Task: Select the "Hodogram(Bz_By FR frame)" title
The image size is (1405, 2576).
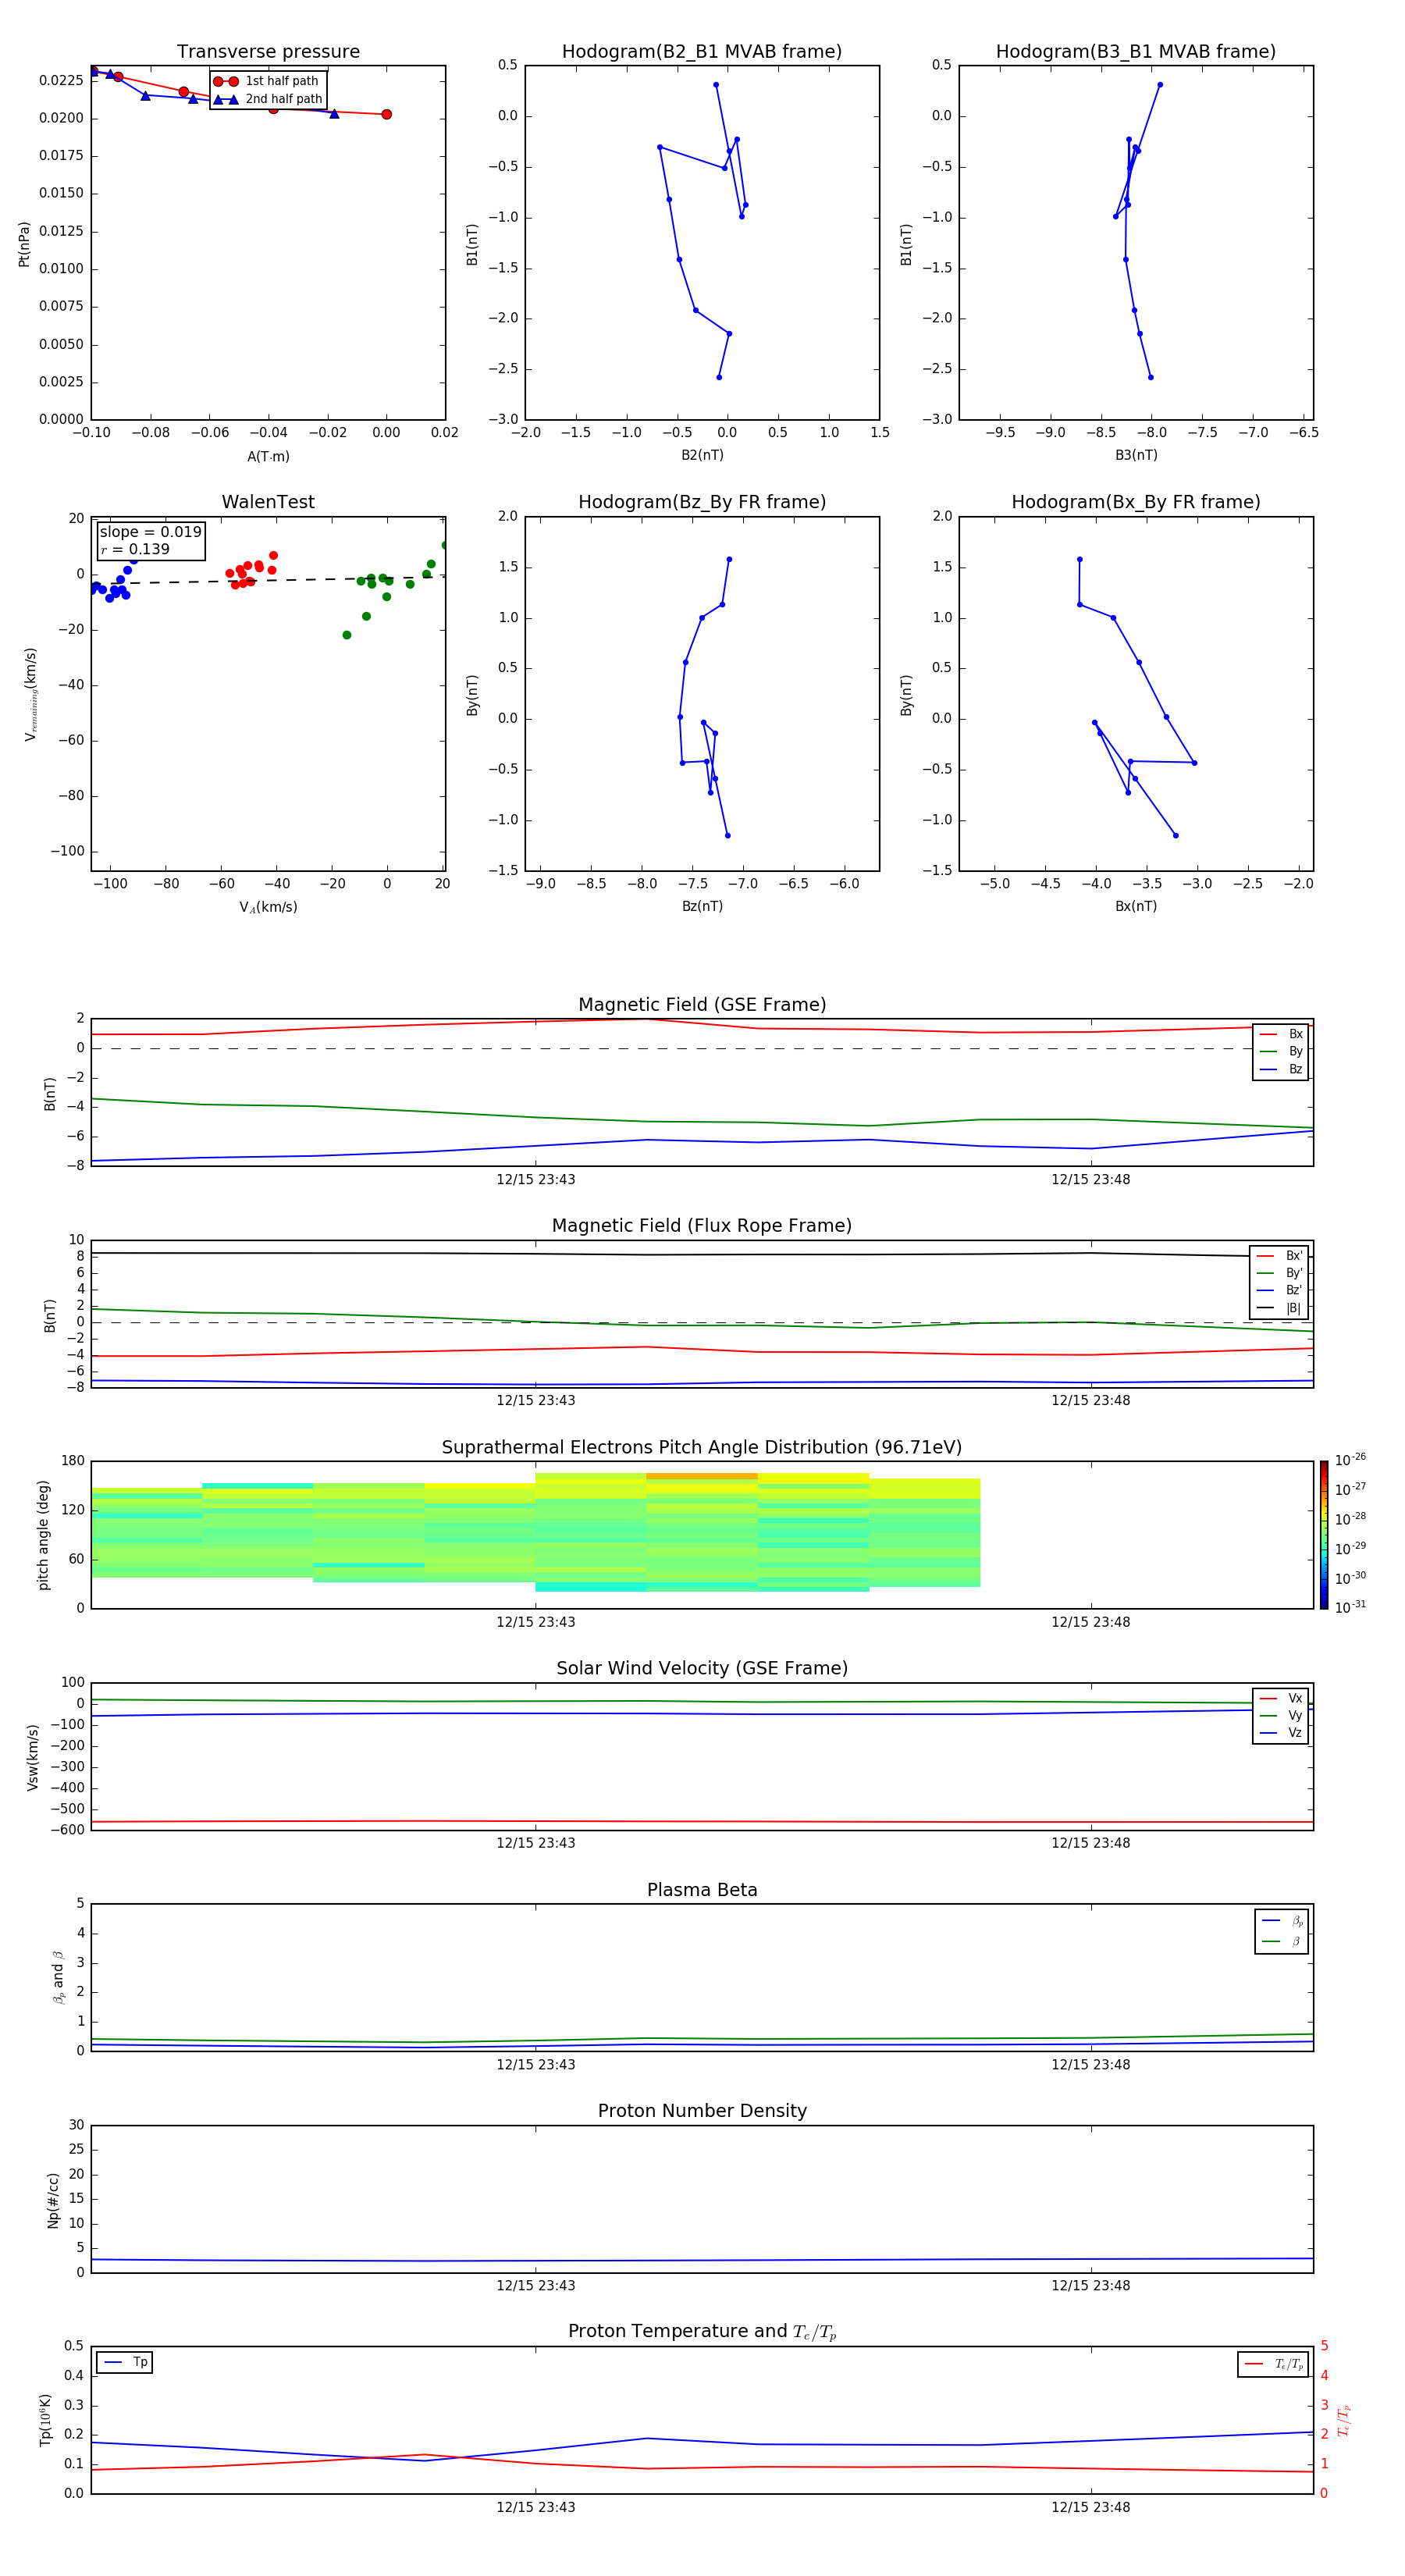Action: 702,502
